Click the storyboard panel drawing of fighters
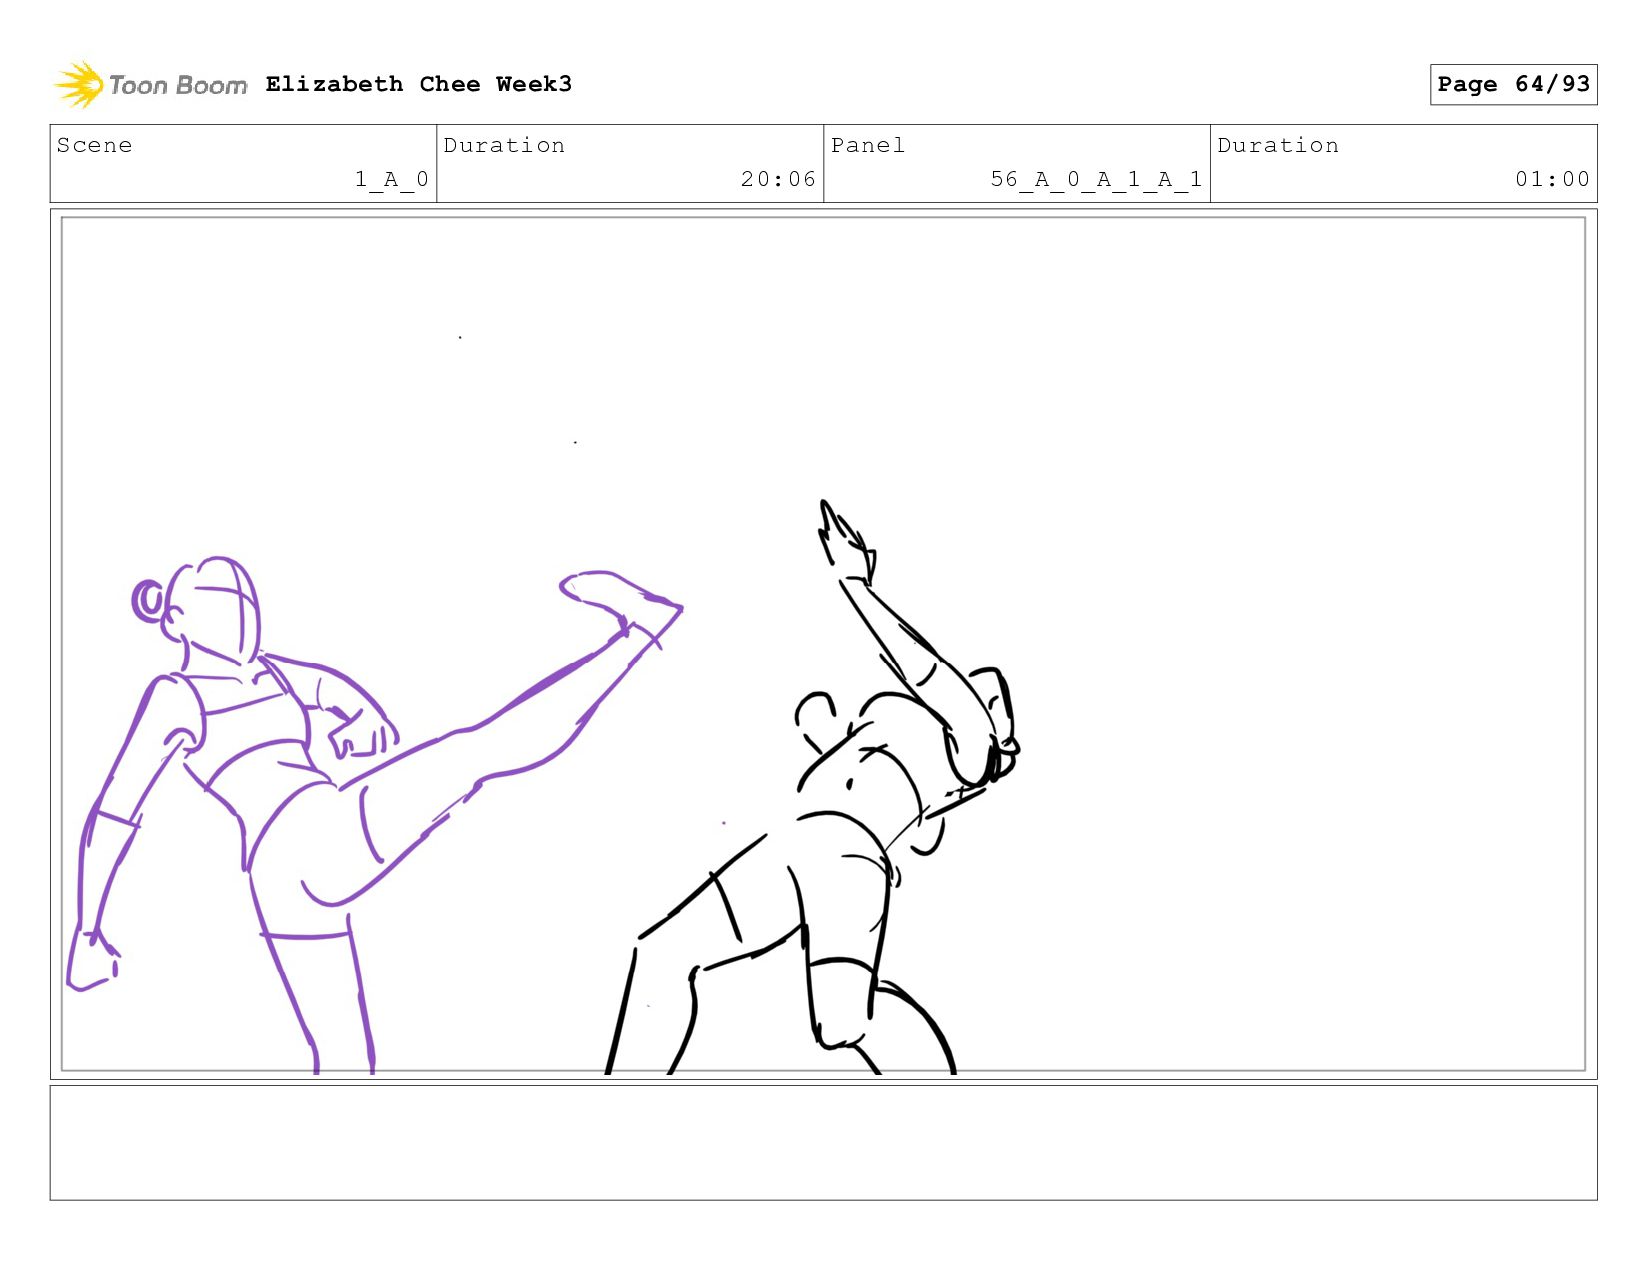 pyautogui.click(x=823, y=644)
